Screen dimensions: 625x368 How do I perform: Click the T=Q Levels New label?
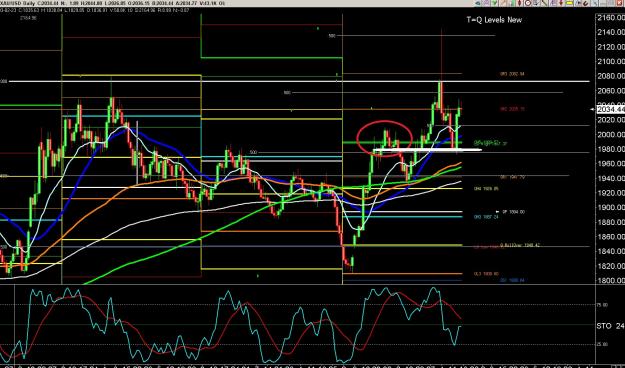tap(494, 20)
